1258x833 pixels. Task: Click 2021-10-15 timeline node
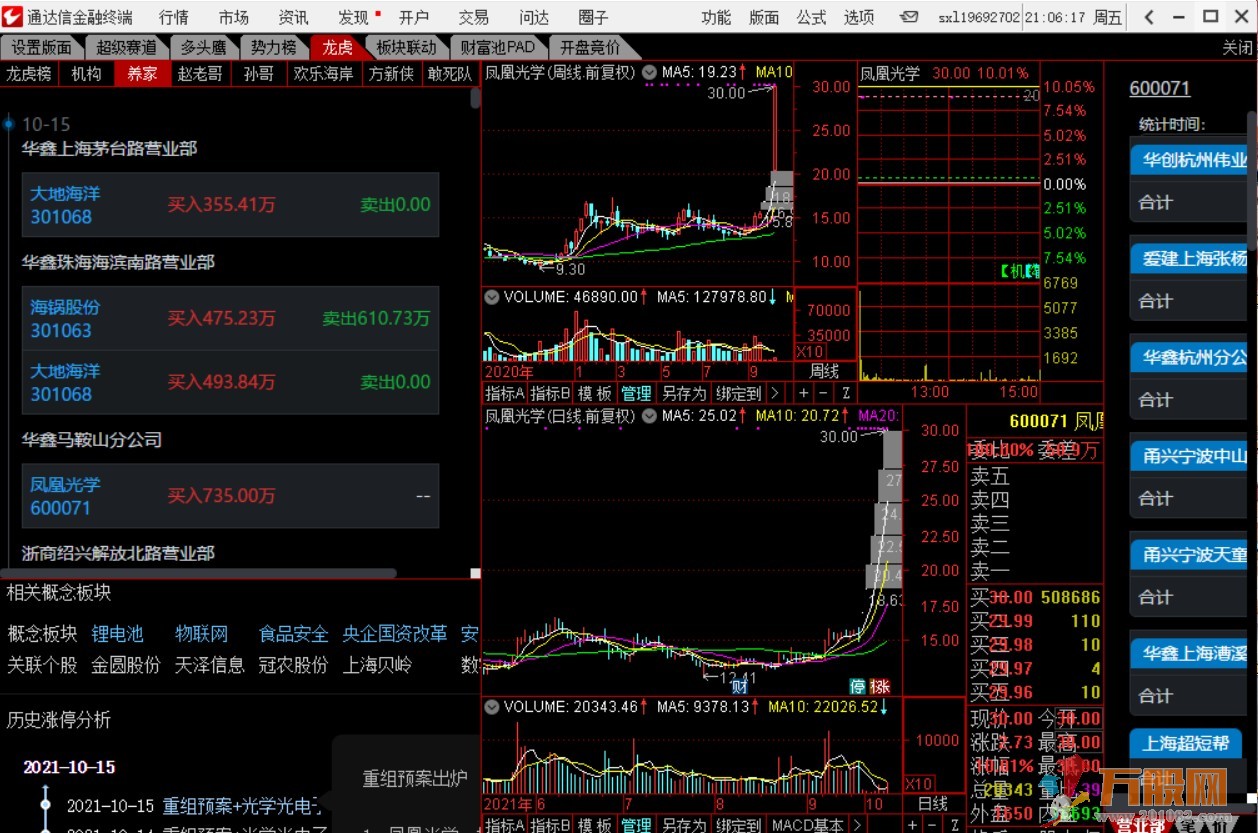45,803
